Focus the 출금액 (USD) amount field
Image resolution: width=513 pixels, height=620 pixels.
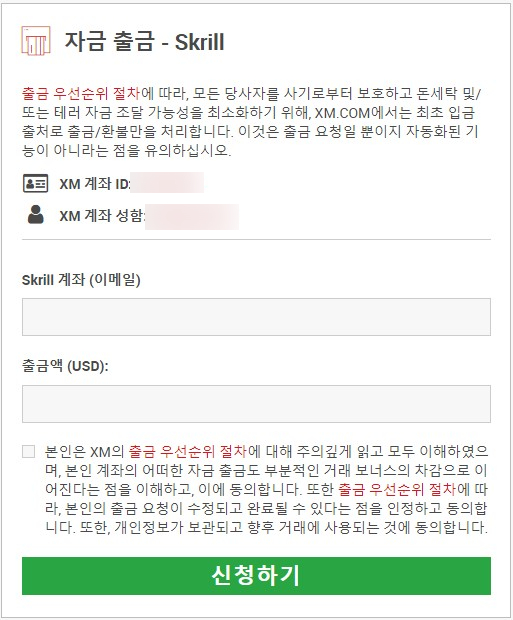(256, 404)
